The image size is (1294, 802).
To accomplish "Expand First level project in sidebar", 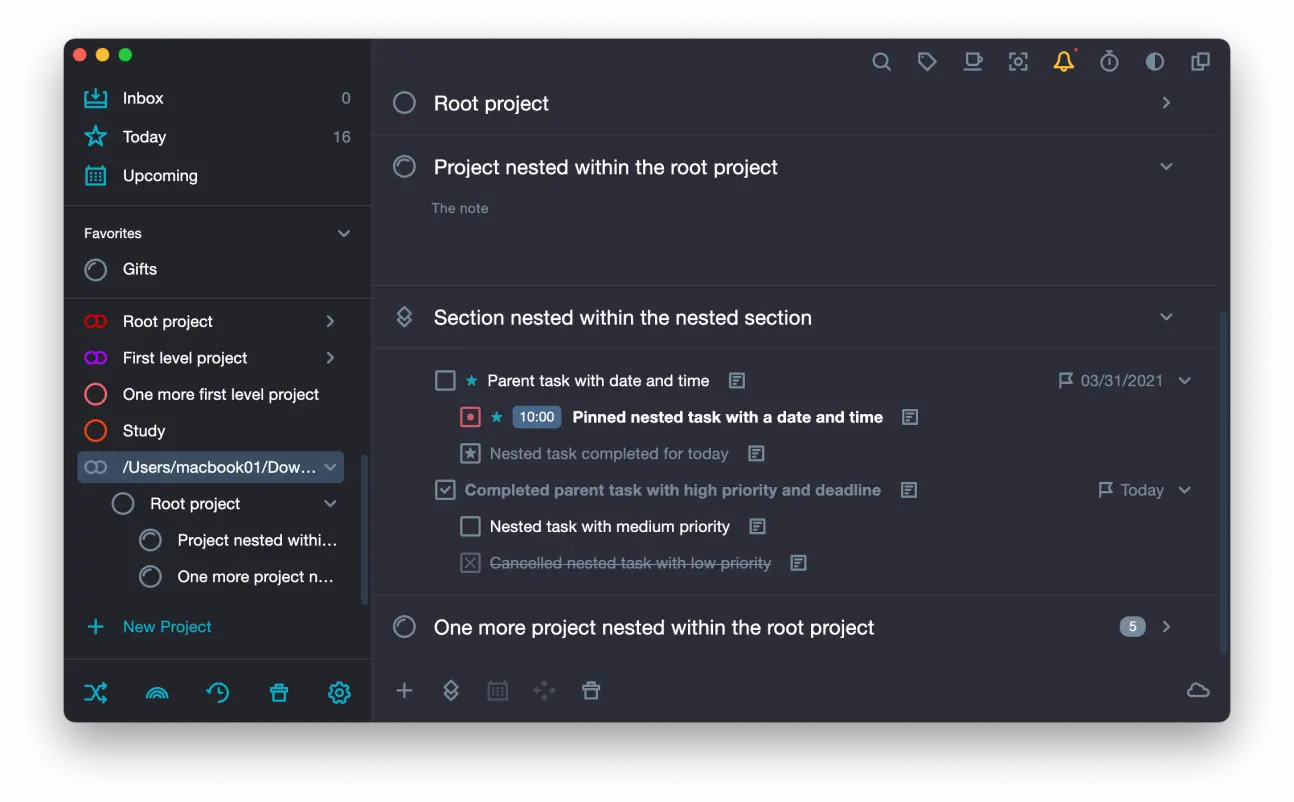I will tap(331, 358).
